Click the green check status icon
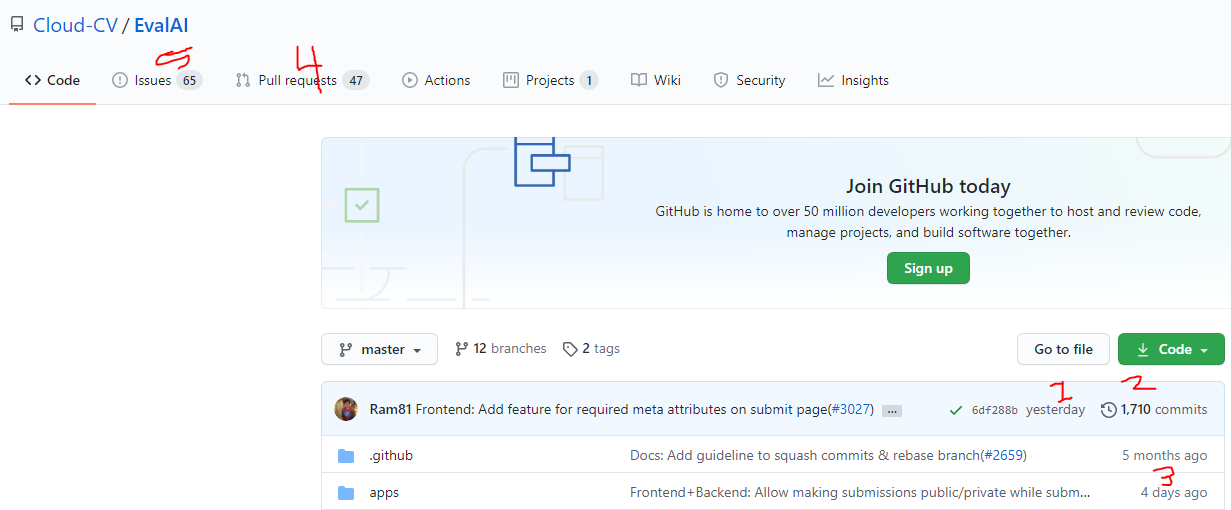This screenshot has height=510, width=1231. tap(956, 410)
